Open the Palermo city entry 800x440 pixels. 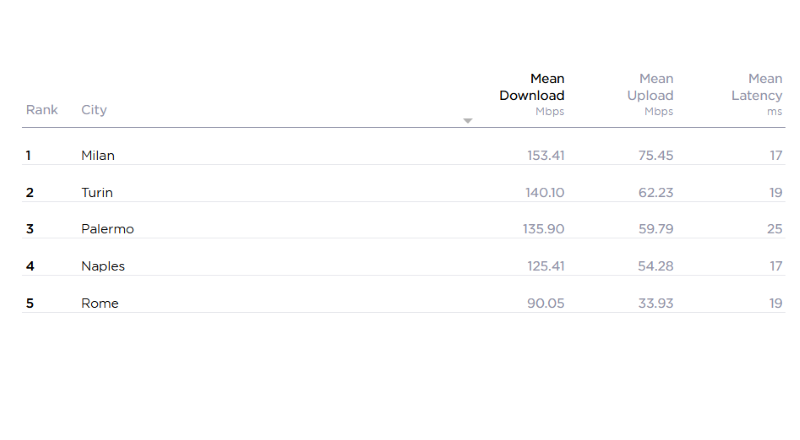[x=107, y=229]
